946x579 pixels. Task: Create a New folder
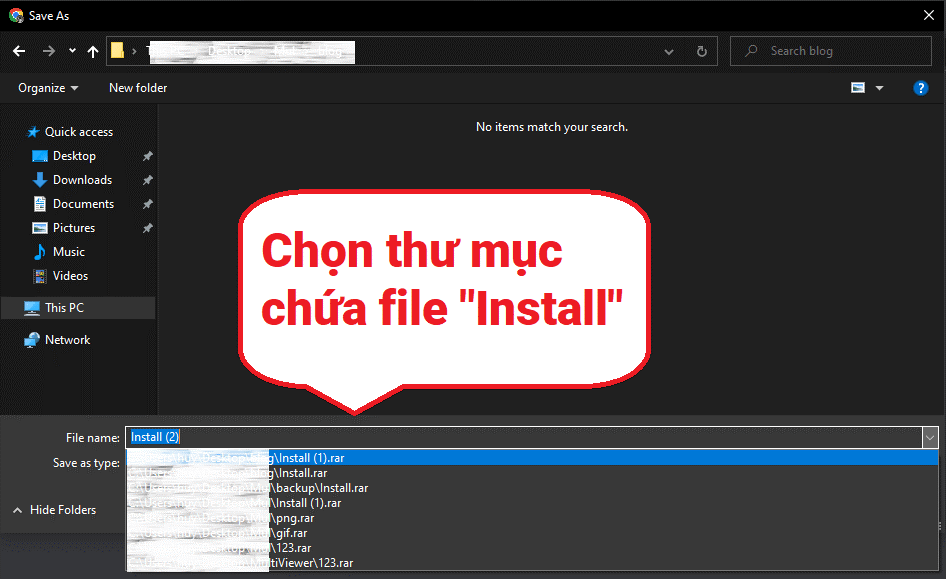click(x=138, y=88)
